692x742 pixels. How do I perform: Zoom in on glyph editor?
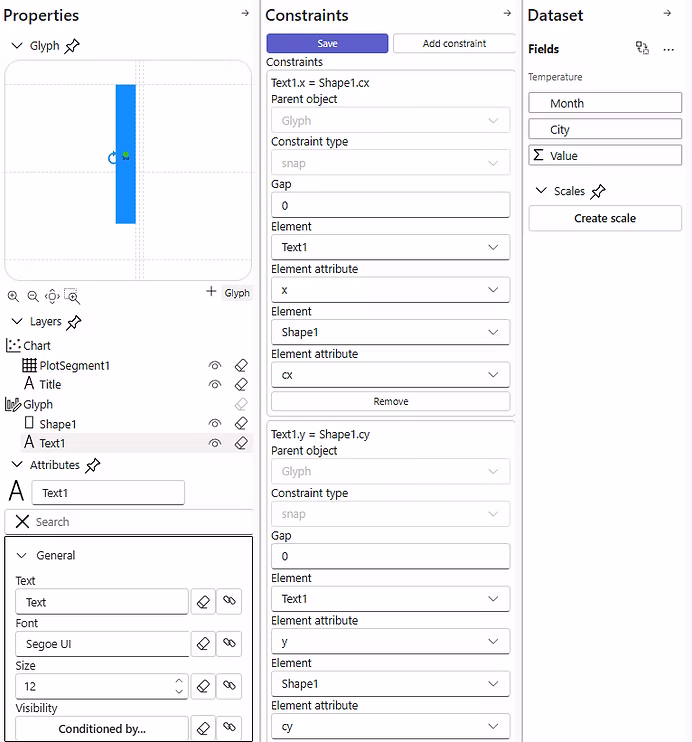coord(13,296)
